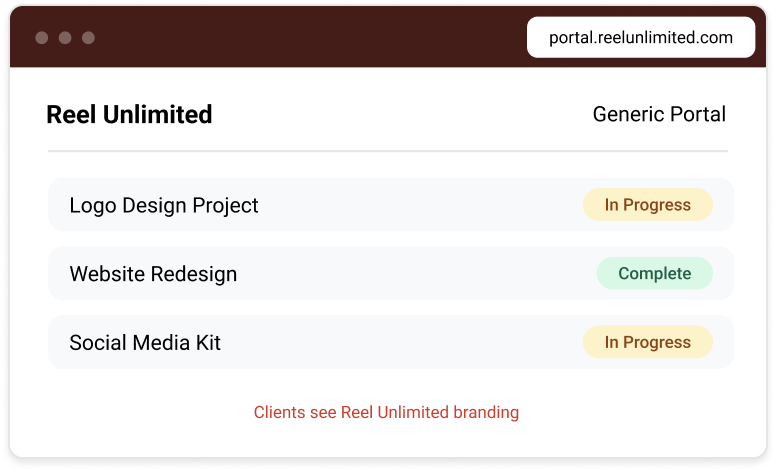Click the word Unlimited in the bold heading
This screenshot has width=776, height=472.
[157, 115]
